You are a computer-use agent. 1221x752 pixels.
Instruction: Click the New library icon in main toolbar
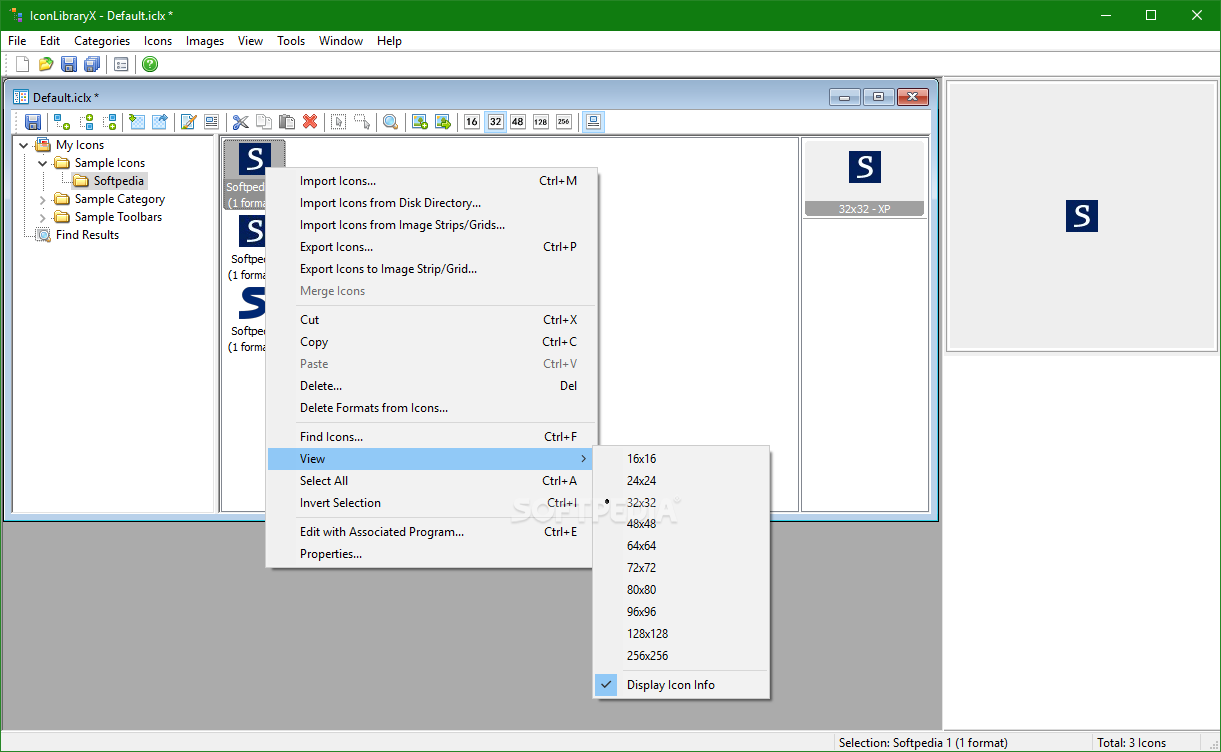point(22,64)
